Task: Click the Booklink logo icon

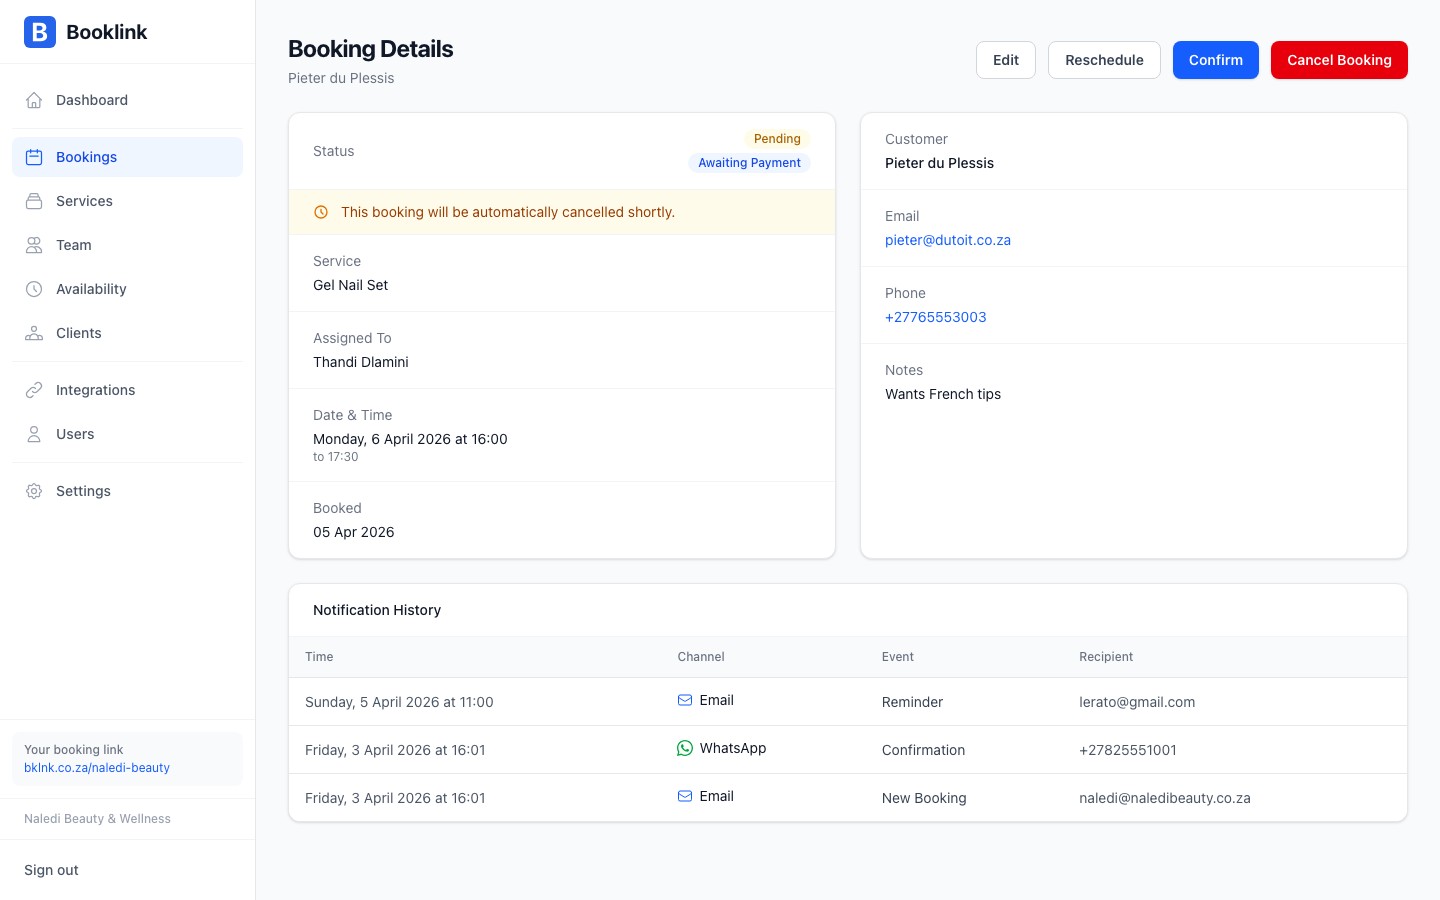Action: click(39, 32)
